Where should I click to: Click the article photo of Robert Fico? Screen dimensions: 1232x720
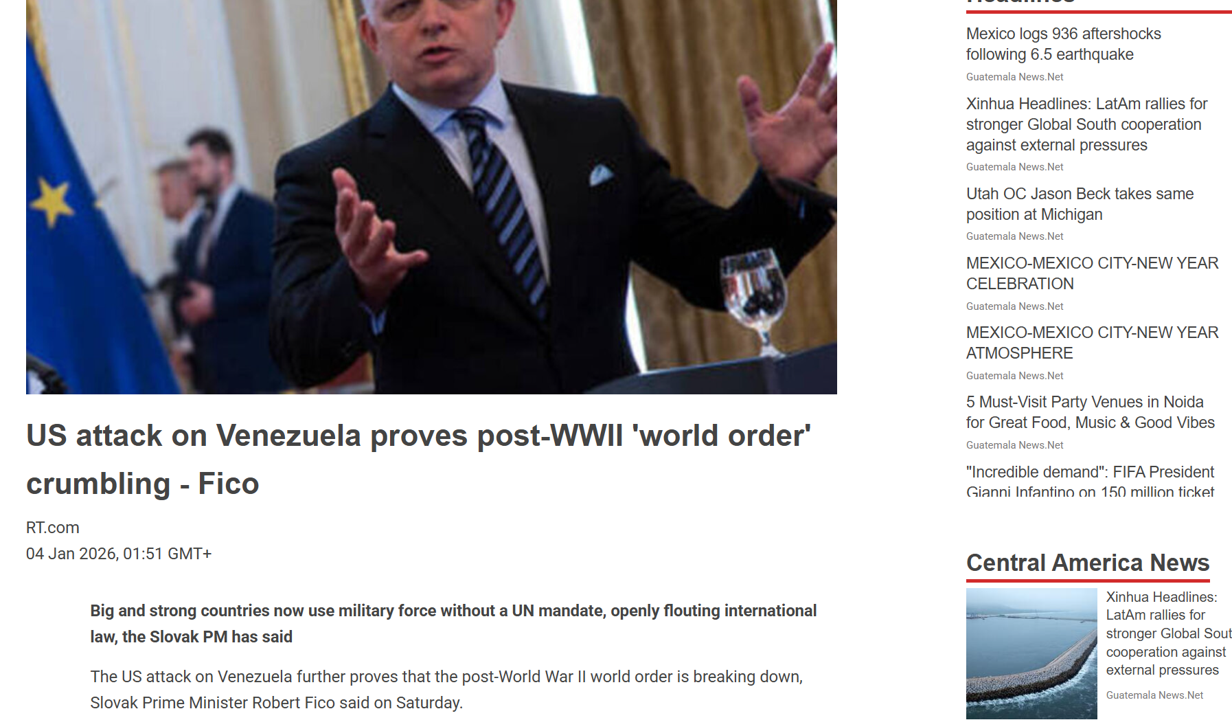[x=431, y=197]
